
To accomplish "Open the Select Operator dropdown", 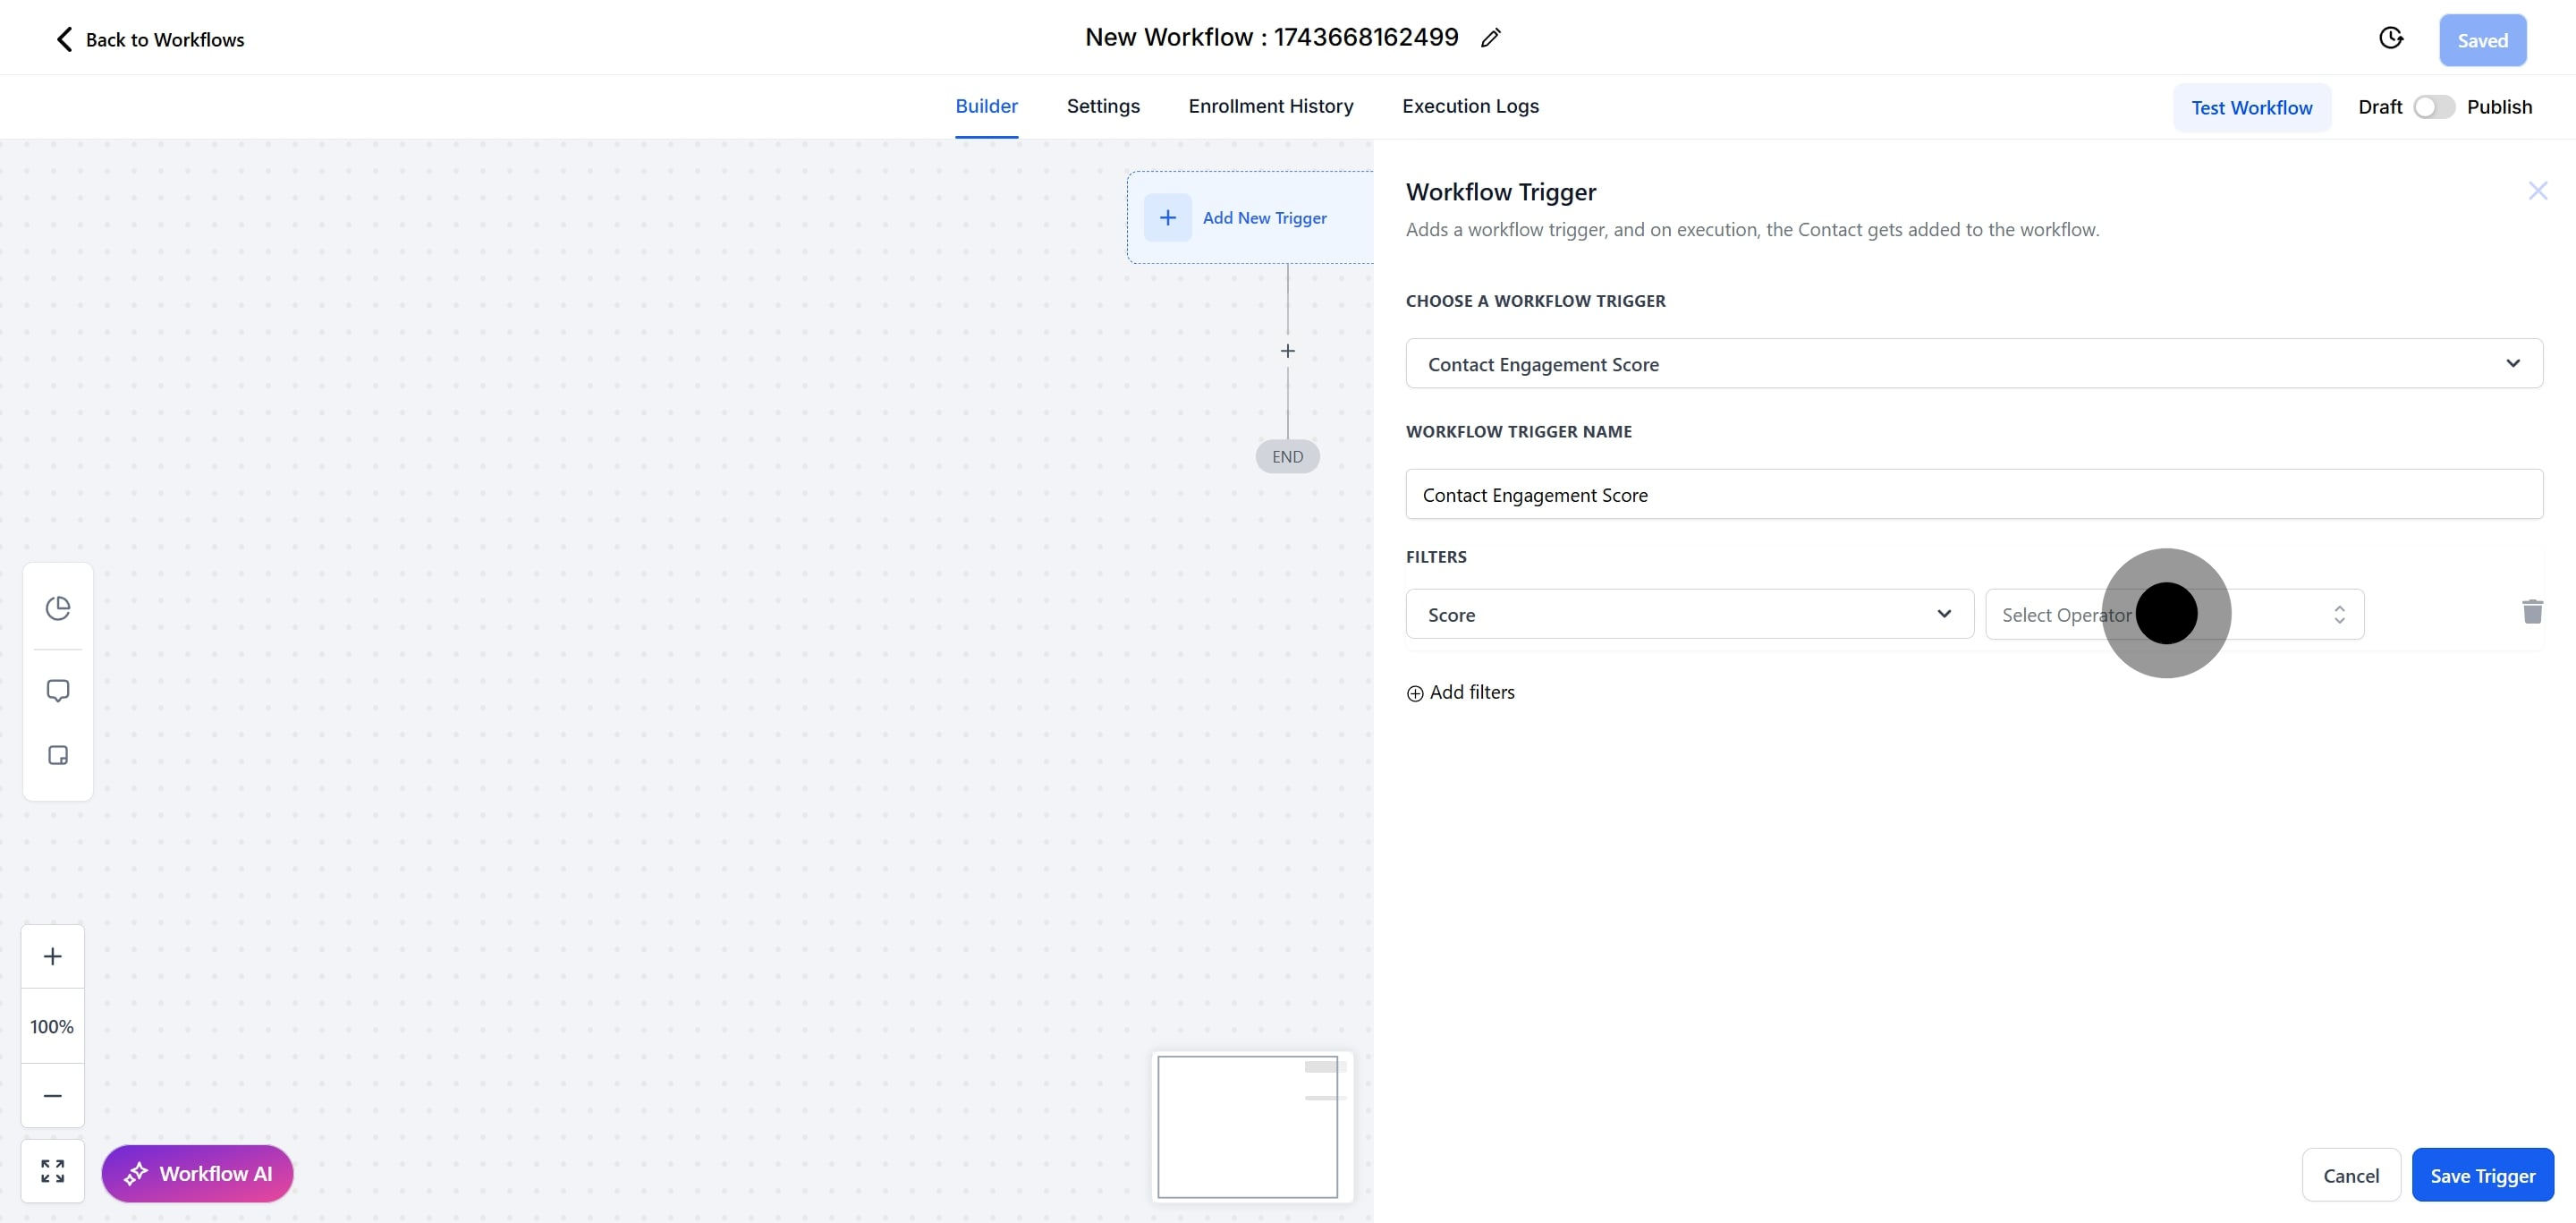I will click(x=2173, y=614).
